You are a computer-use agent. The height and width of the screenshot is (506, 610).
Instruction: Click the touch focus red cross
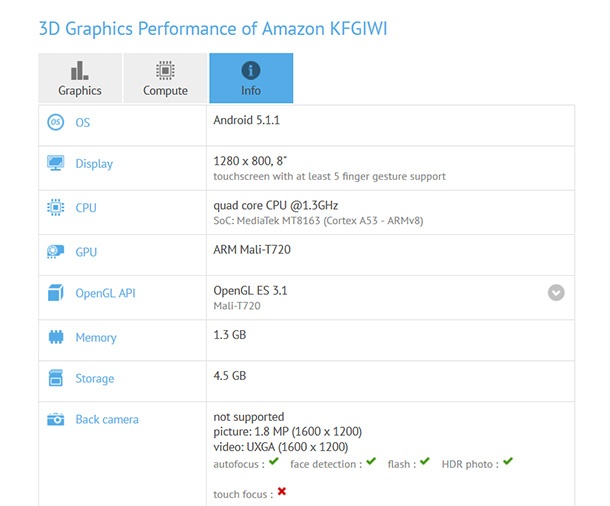(282, 492)
